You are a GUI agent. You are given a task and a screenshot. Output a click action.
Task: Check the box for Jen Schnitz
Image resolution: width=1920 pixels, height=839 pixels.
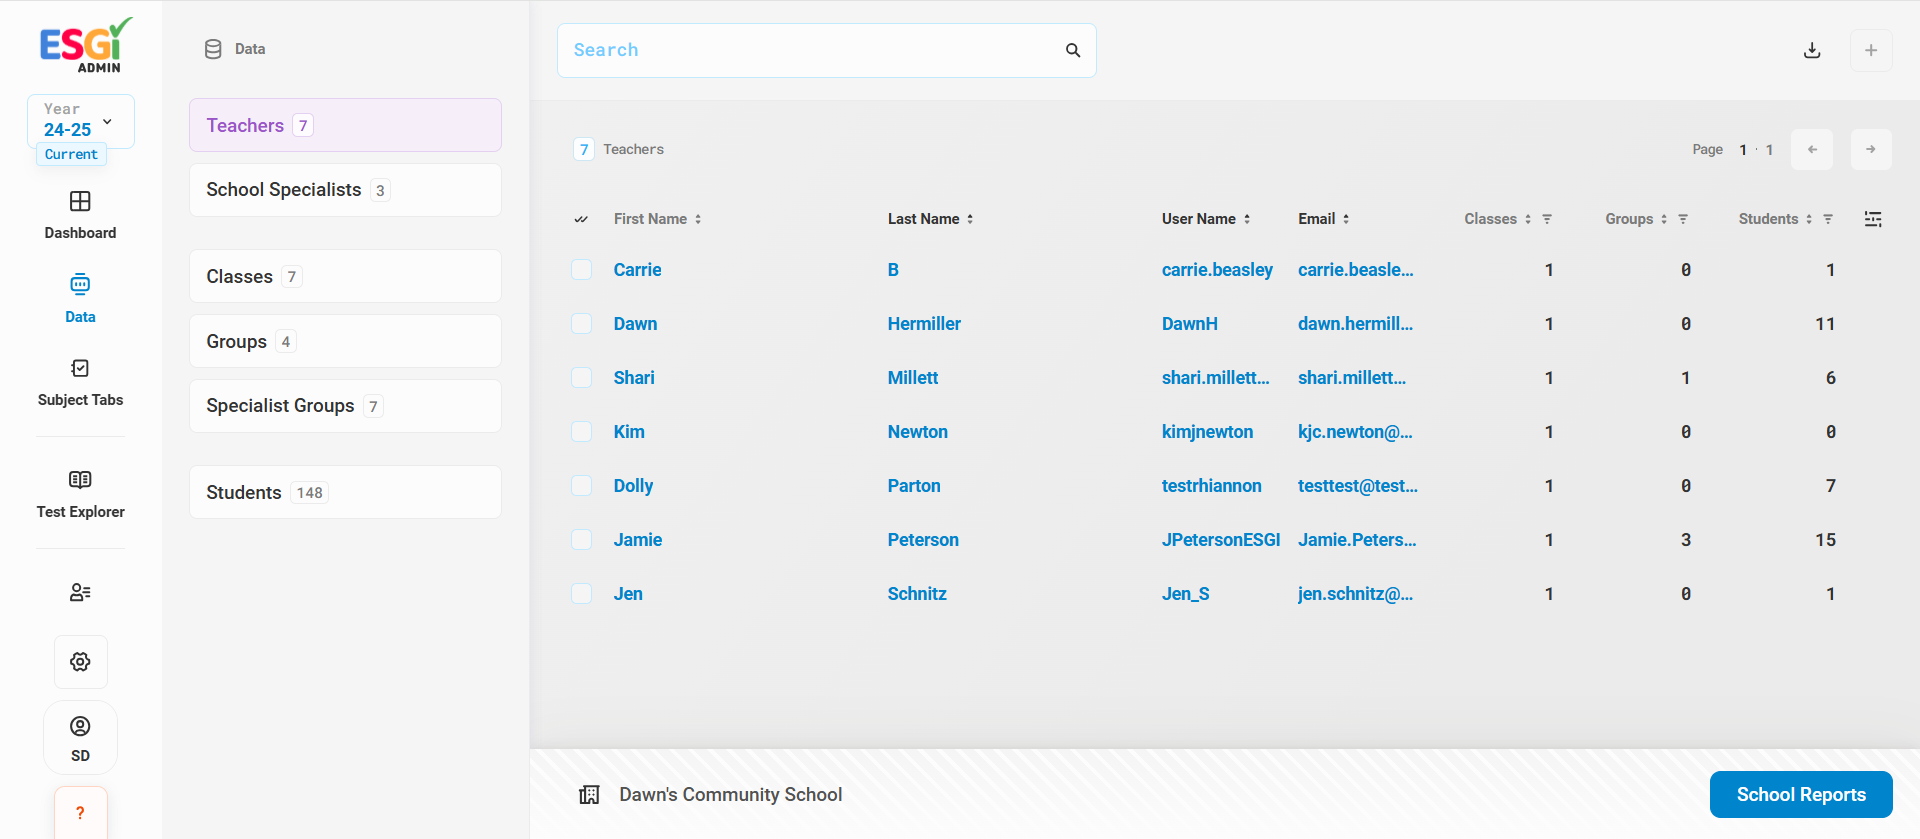[x=581, y=594]
